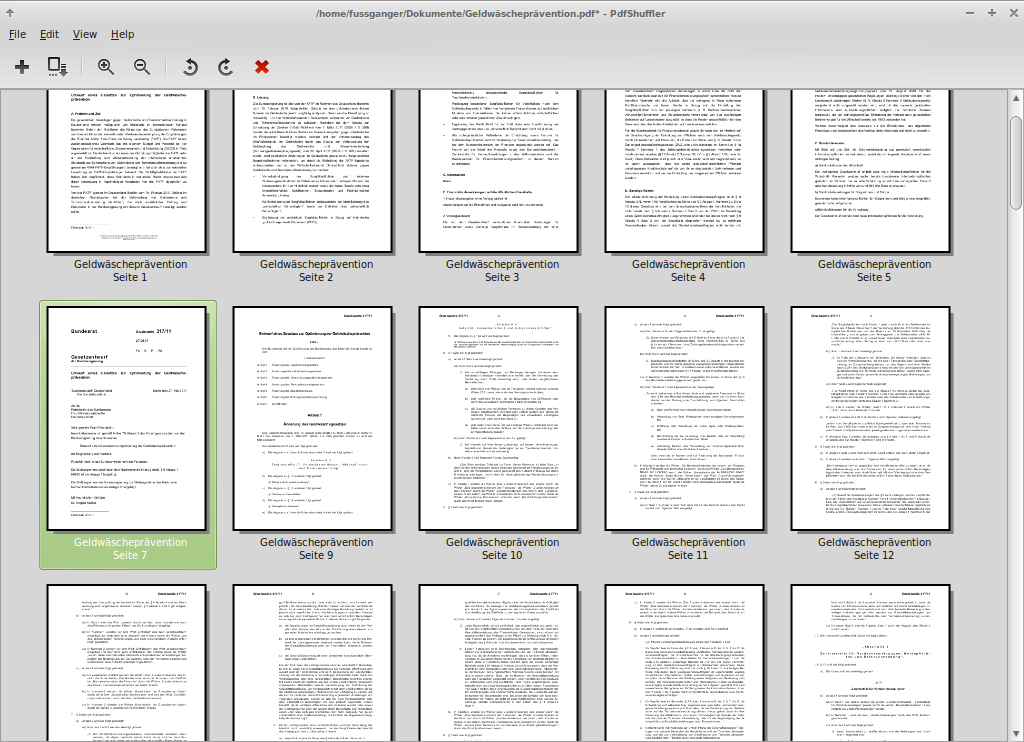Delete selected page with red X icon

tap(262, 67)
